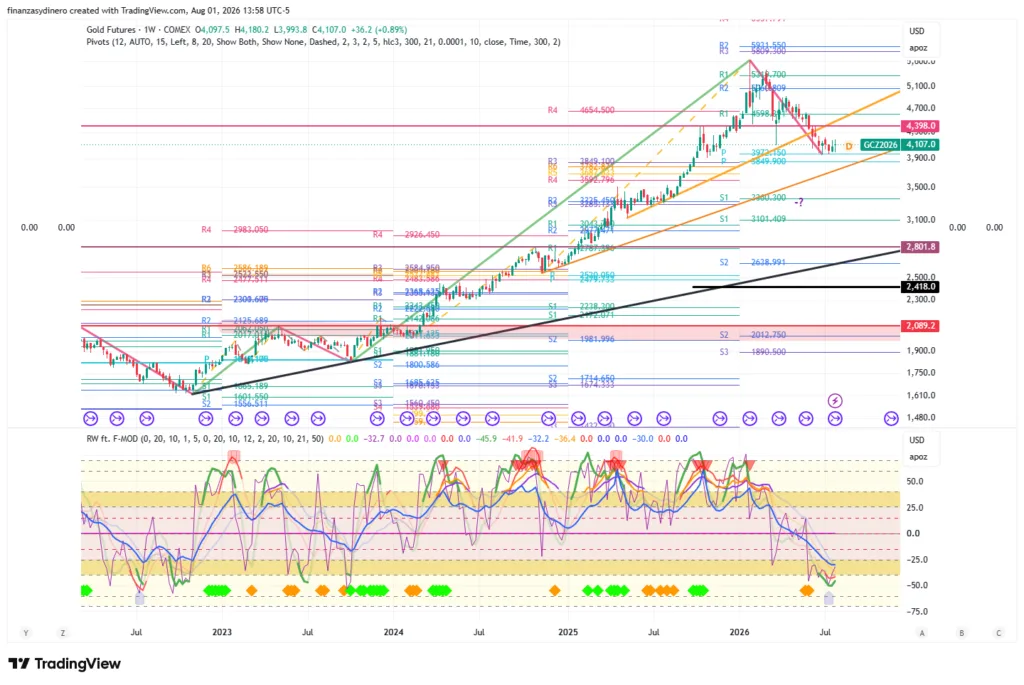Click the rightmost purple arrow event marker
The image size is (1024, 685).
[x=891, y=419]
